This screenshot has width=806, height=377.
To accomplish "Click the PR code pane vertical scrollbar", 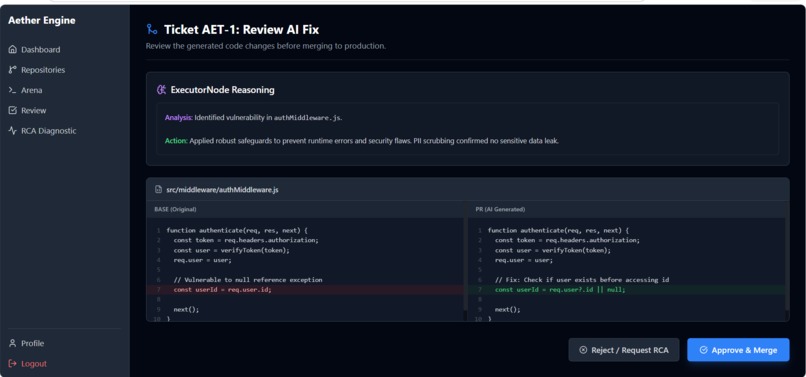I will click(786, 265).
